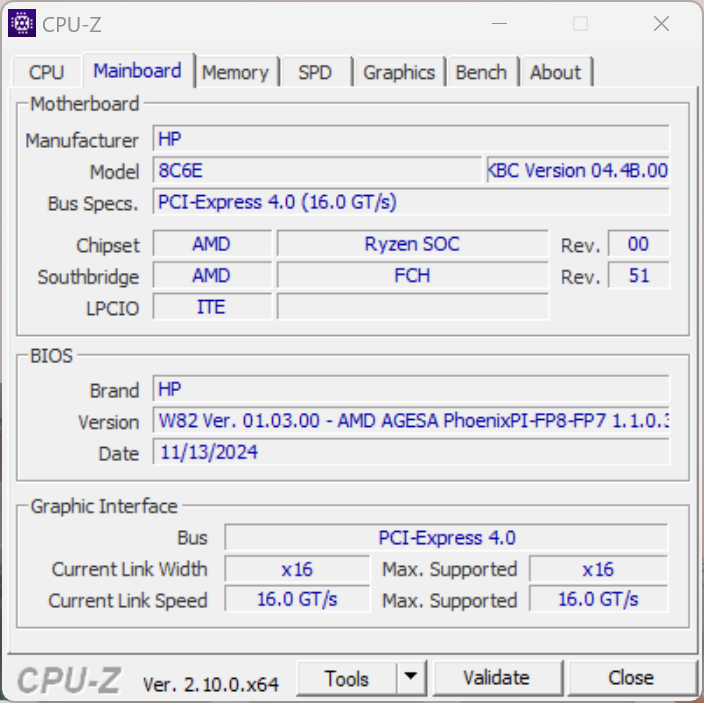Click the Graphic Interface Bus PCI-Express 4.0 field
The image size is (704, 703).
[x=446, y=537]
